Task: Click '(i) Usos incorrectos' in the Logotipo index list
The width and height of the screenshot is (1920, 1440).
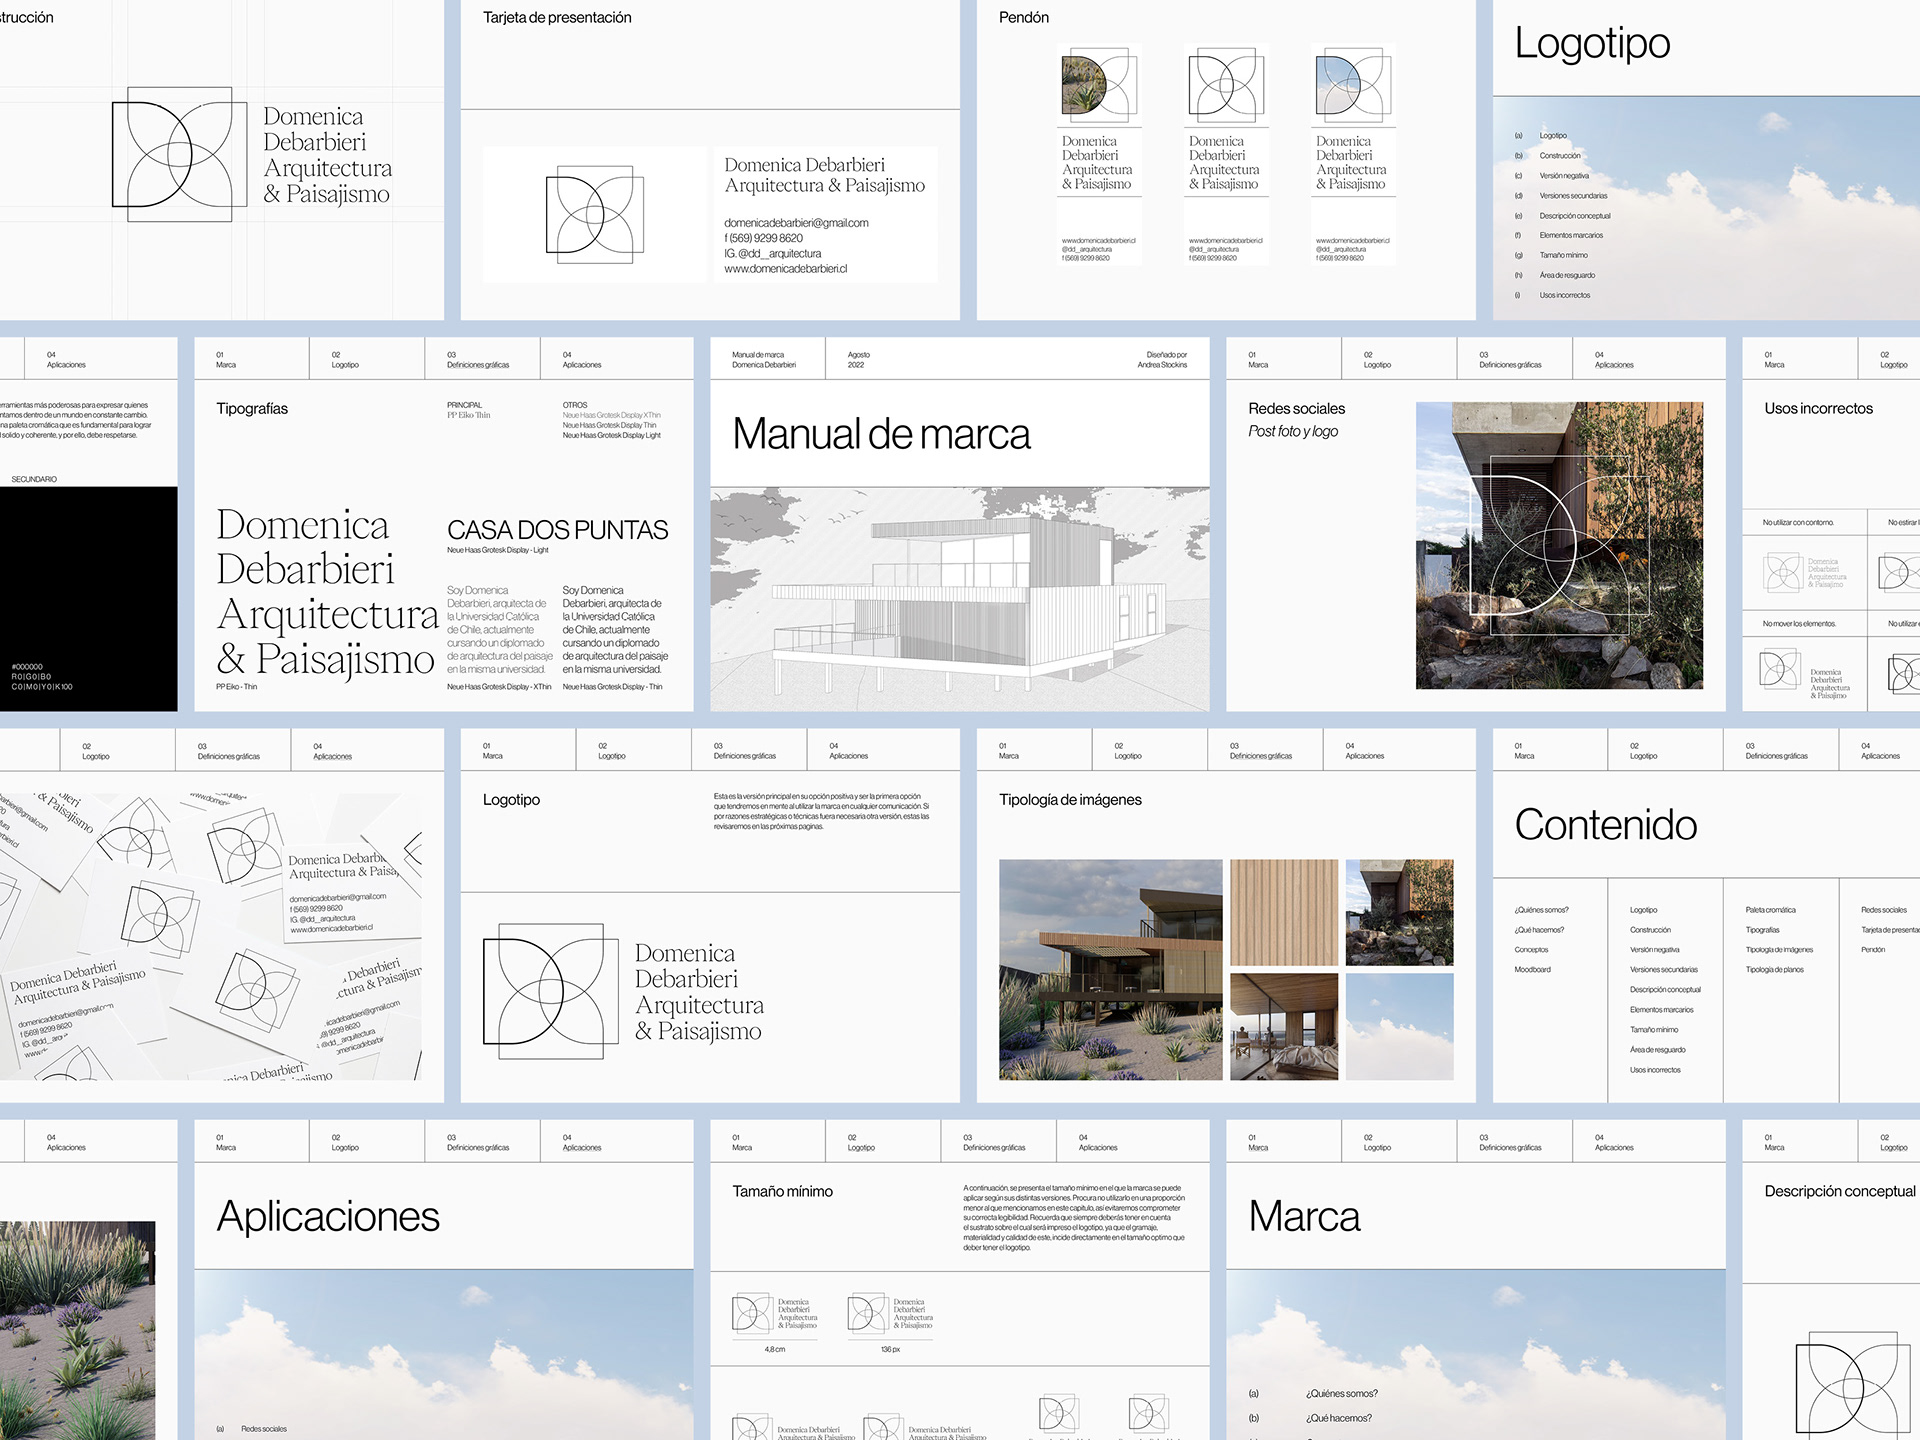Action: (x=1552, y=296)
